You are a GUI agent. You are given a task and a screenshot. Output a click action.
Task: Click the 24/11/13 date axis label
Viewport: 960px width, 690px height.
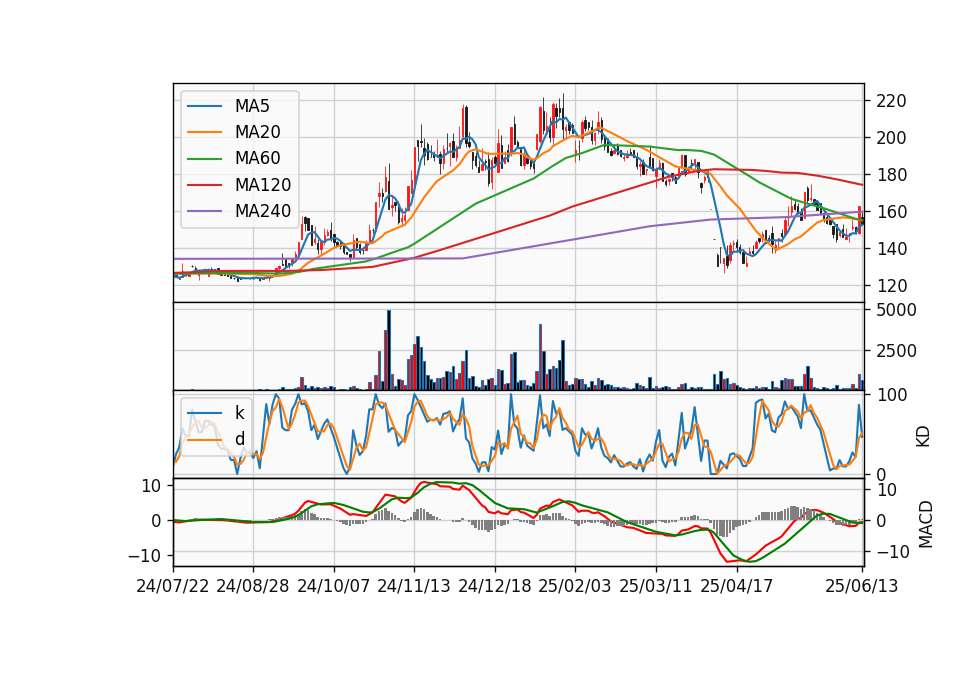point(414,586)
